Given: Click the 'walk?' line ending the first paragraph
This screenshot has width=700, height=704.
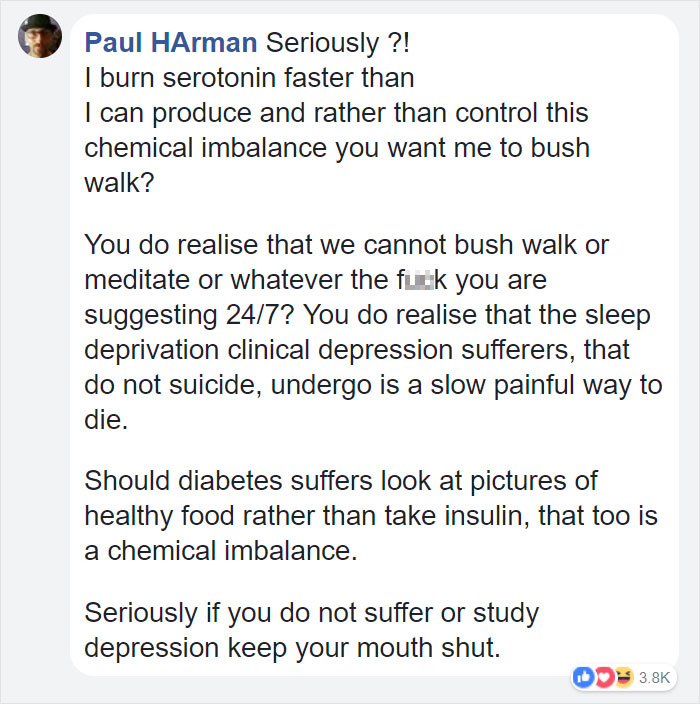Looking at the screenshot, I should pos(119,183).
